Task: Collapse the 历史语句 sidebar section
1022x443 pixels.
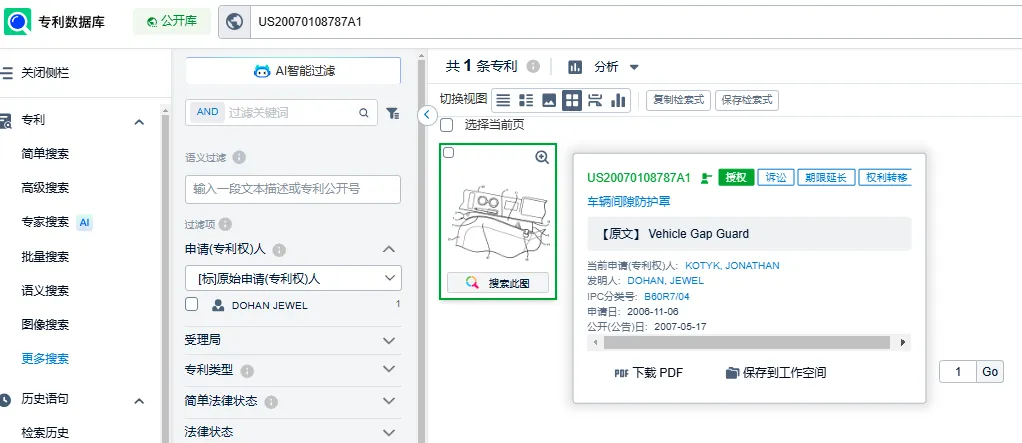Action: click(x=139, y=401)
